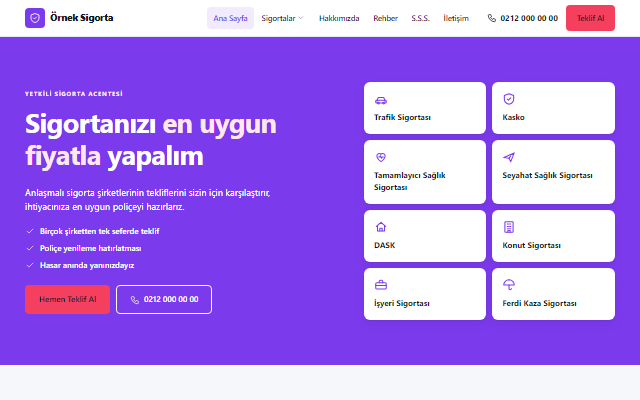Click the outlined 0212 000 00 00 hero button

click(x=164, y=299)
